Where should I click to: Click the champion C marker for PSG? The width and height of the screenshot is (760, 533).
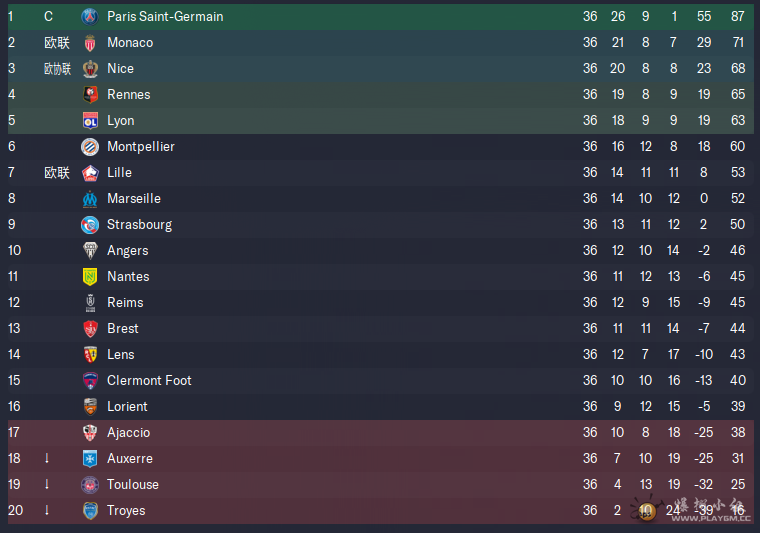48,16
